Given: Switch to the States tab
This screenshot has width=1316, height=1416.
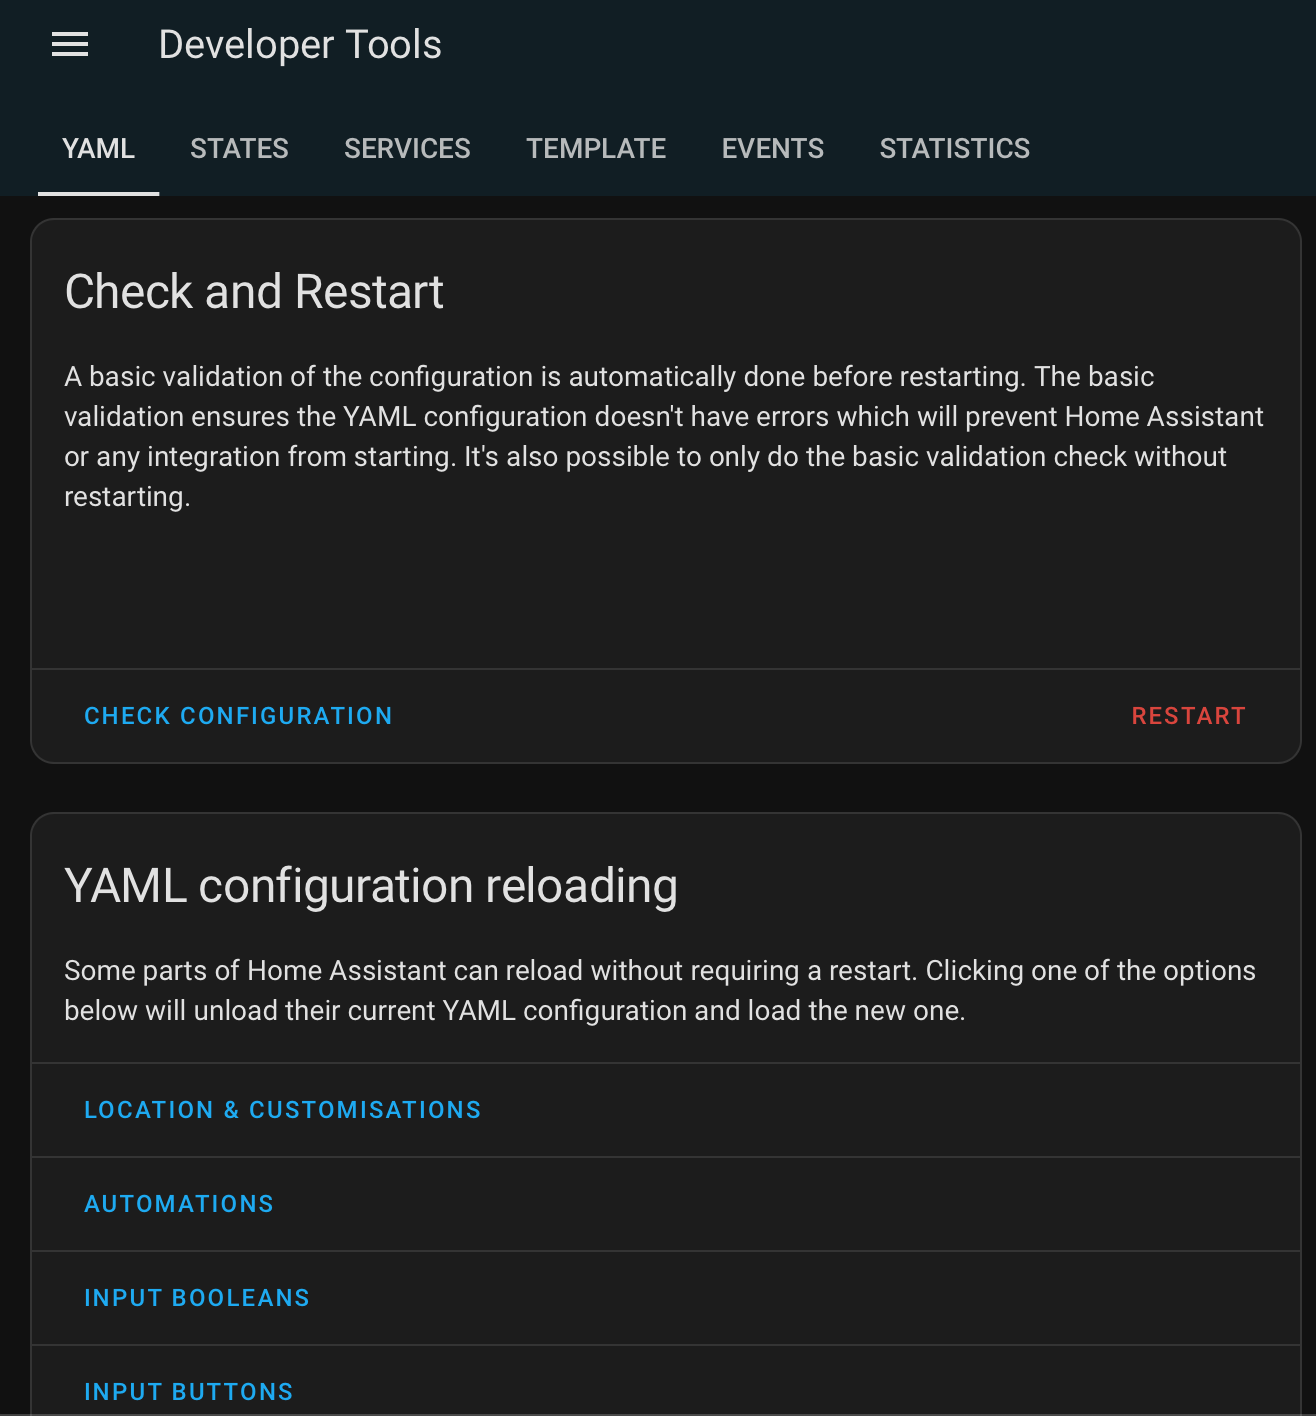Looking at the screenshot, I should point(239,149).
